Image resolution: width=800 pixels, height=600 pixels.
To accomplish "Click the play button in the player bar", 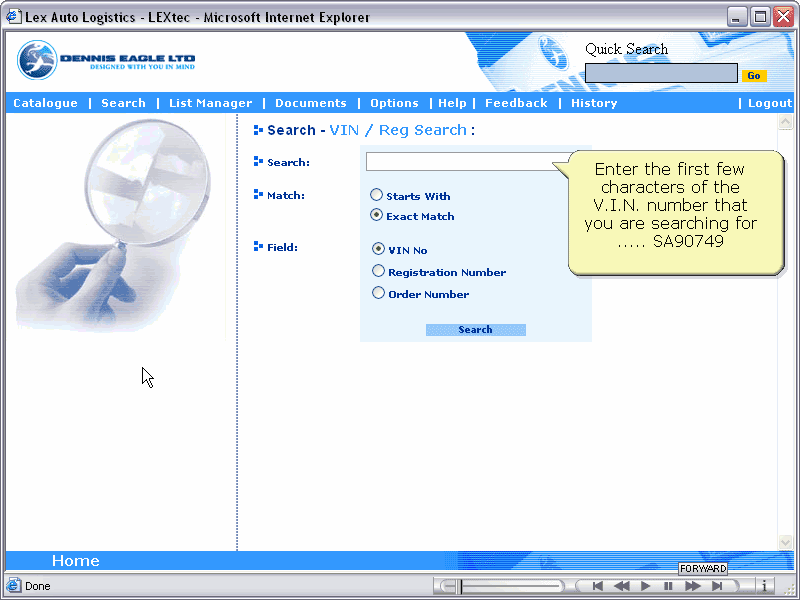I will [x=645, y=586].
